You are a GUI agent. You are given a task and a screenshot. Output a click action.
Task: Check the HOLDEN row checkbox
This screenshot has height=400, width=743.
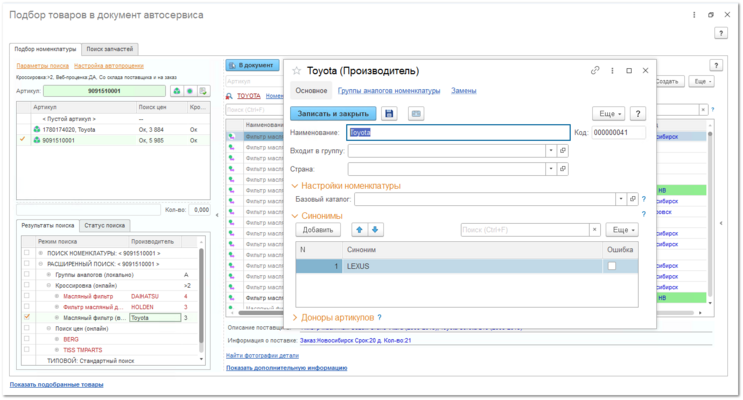point(27,307)
